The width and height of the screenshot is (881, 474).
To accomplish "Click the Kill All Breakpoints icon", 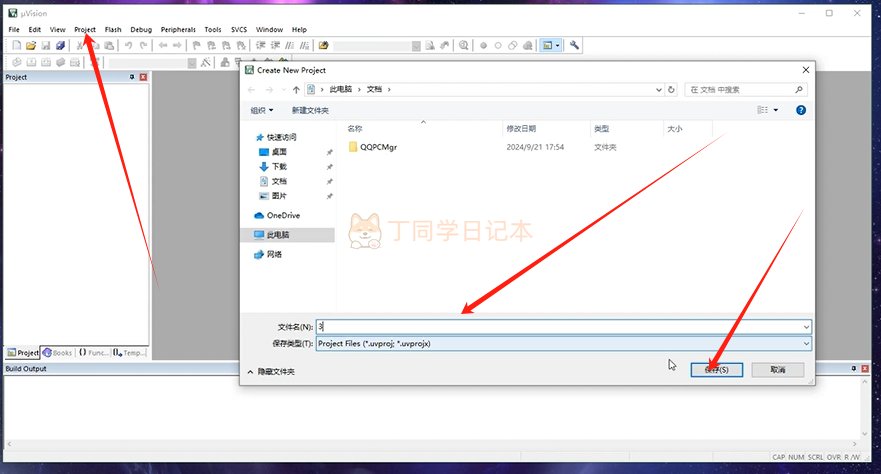I will pos(527,45).
